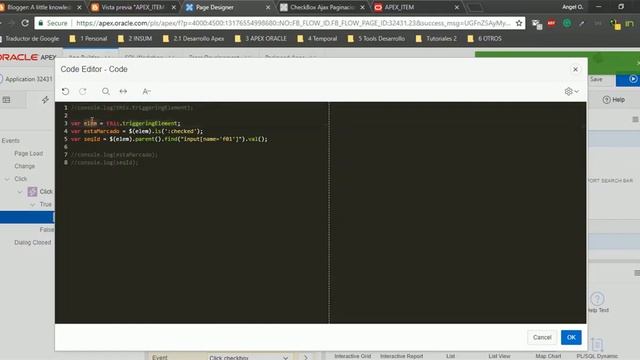Open Find search in Code Editor
Screen dimensions: 640x360
pyautogui.click(x=106, y=91)
